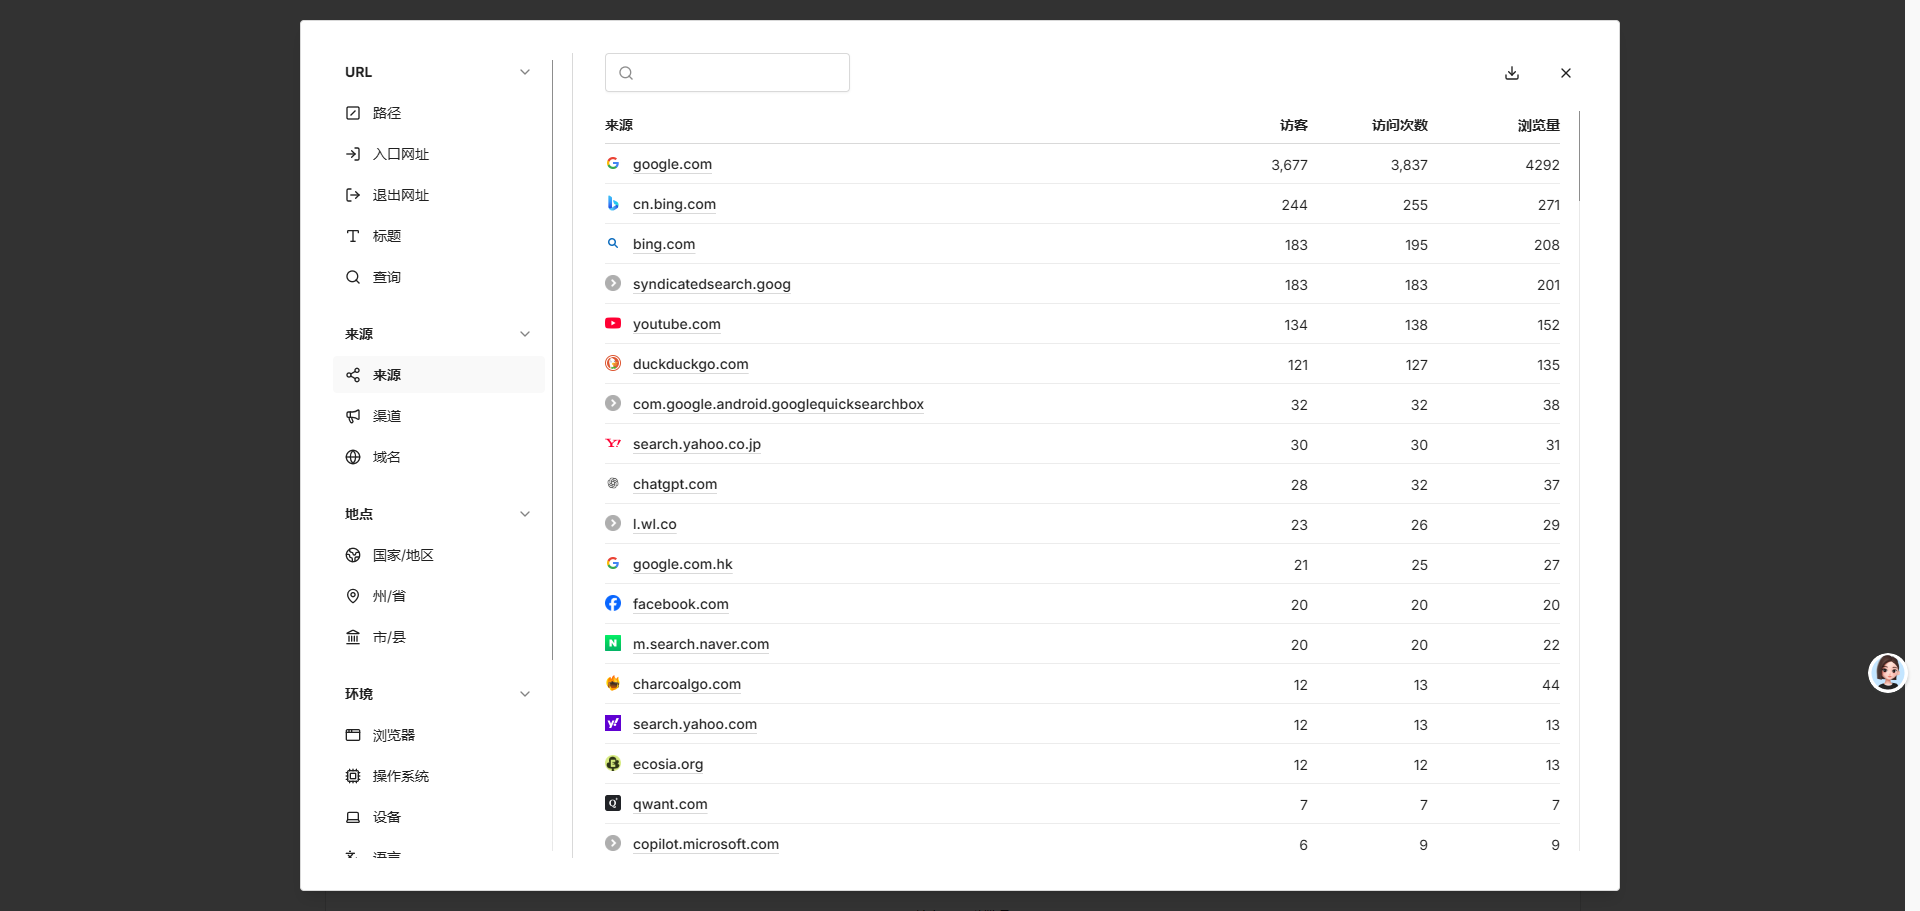This screenshot has width=1920, height=911.
Task: Click the sources table vertical scrollbar
Action: coord(1579,156)
